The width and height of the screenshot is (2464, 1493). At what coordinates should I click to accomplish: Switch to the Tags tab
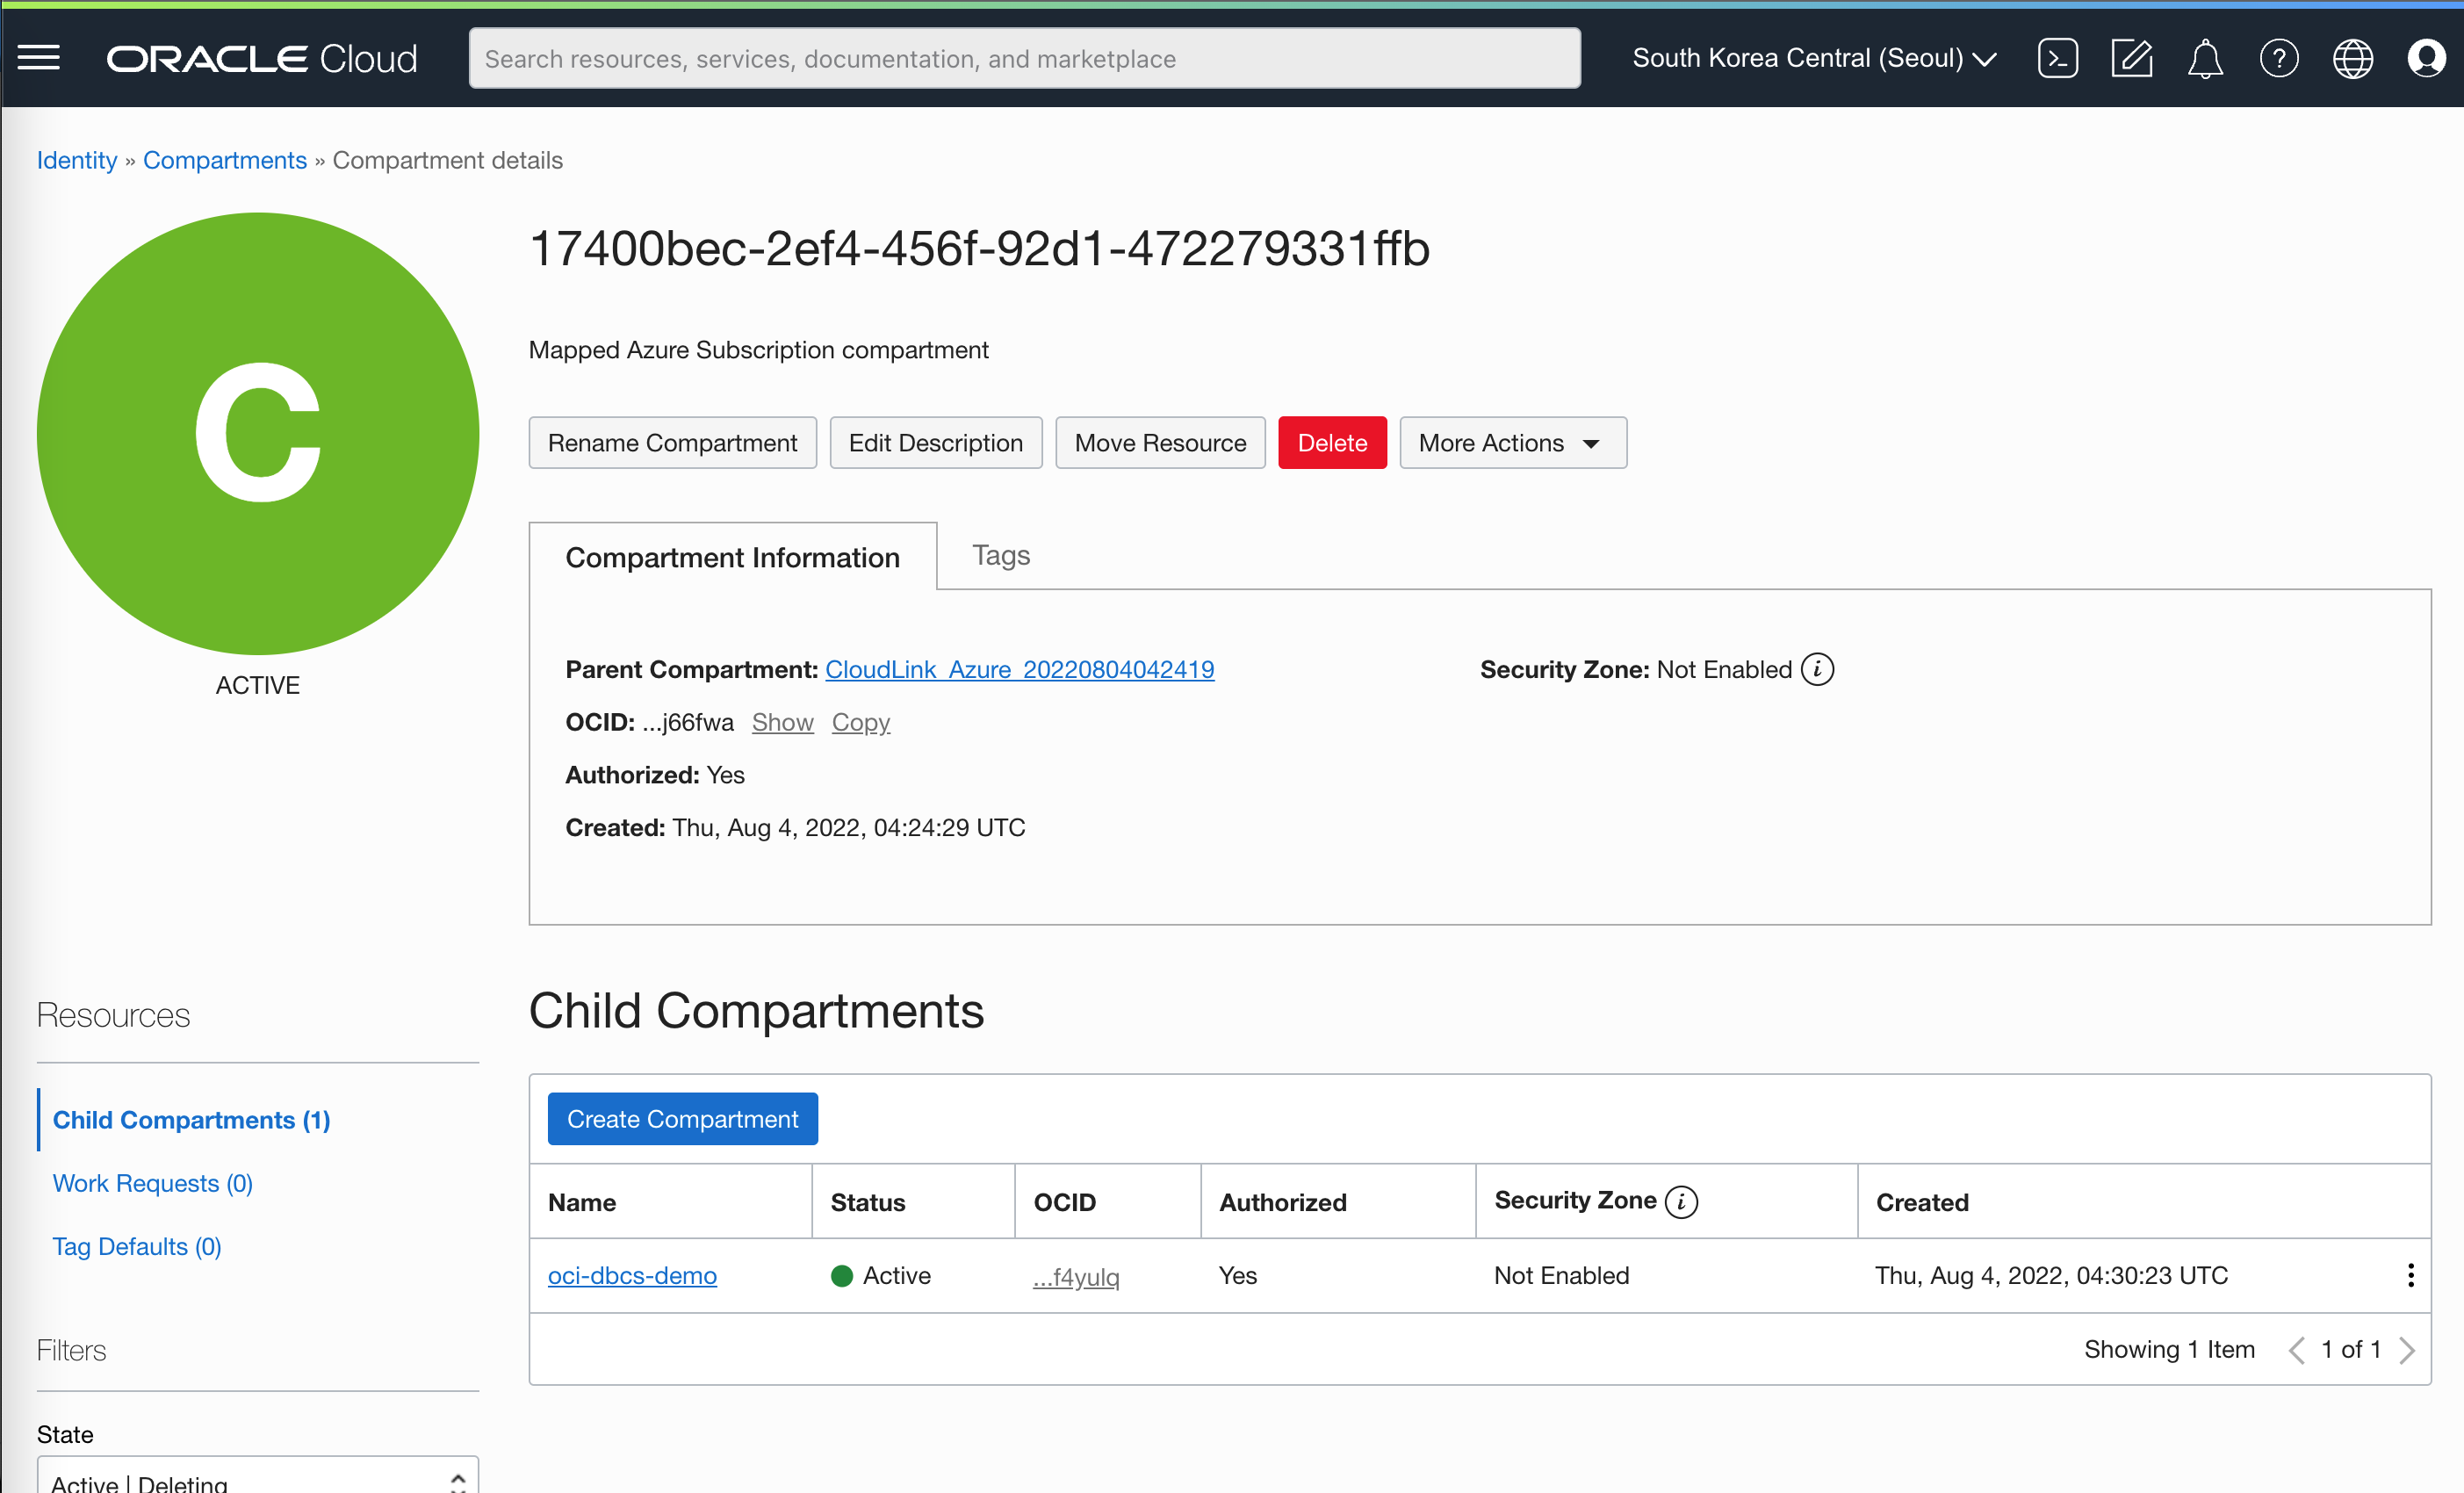(x=999, y=556)
